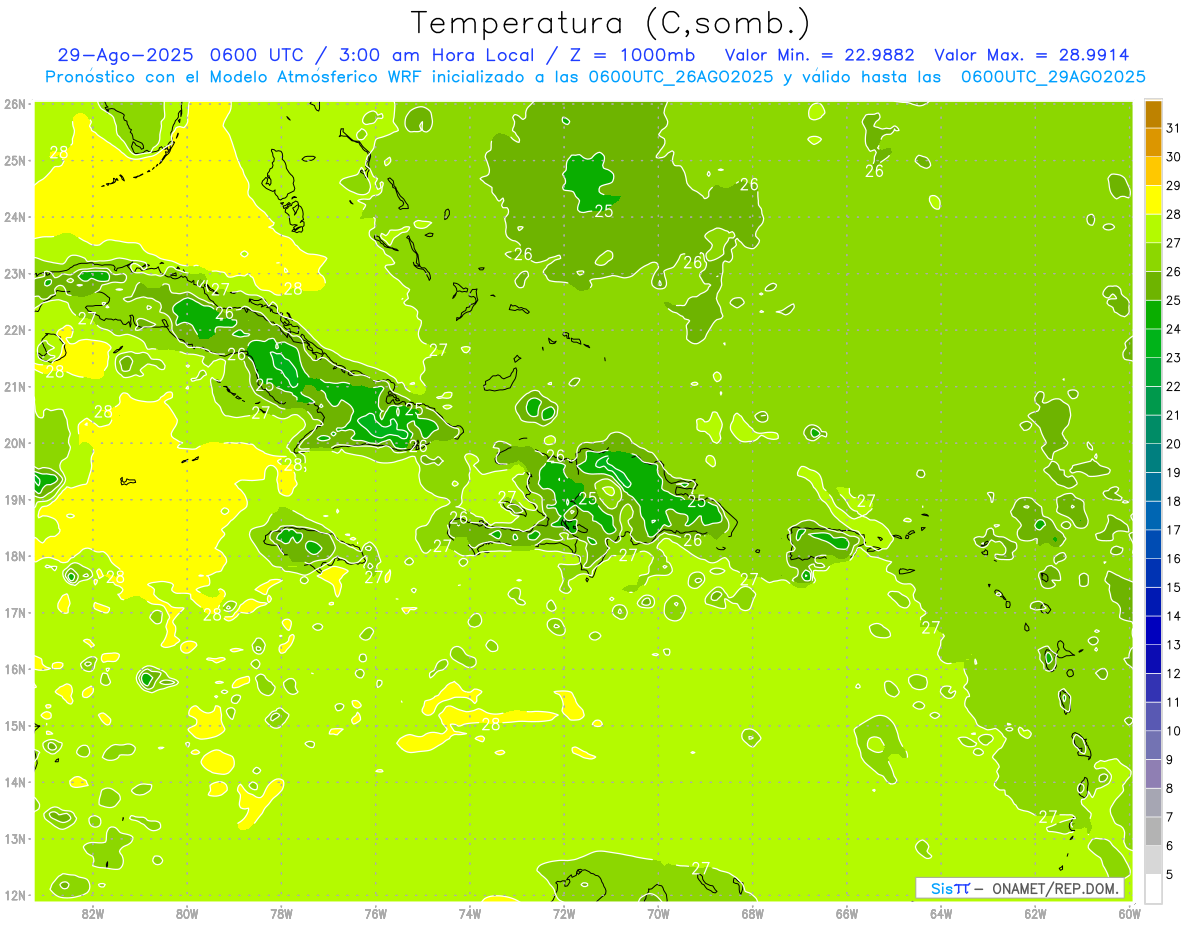Click the gray legend swatch between 6 and 7
Screen dimensions: 1200x927
1153,831
